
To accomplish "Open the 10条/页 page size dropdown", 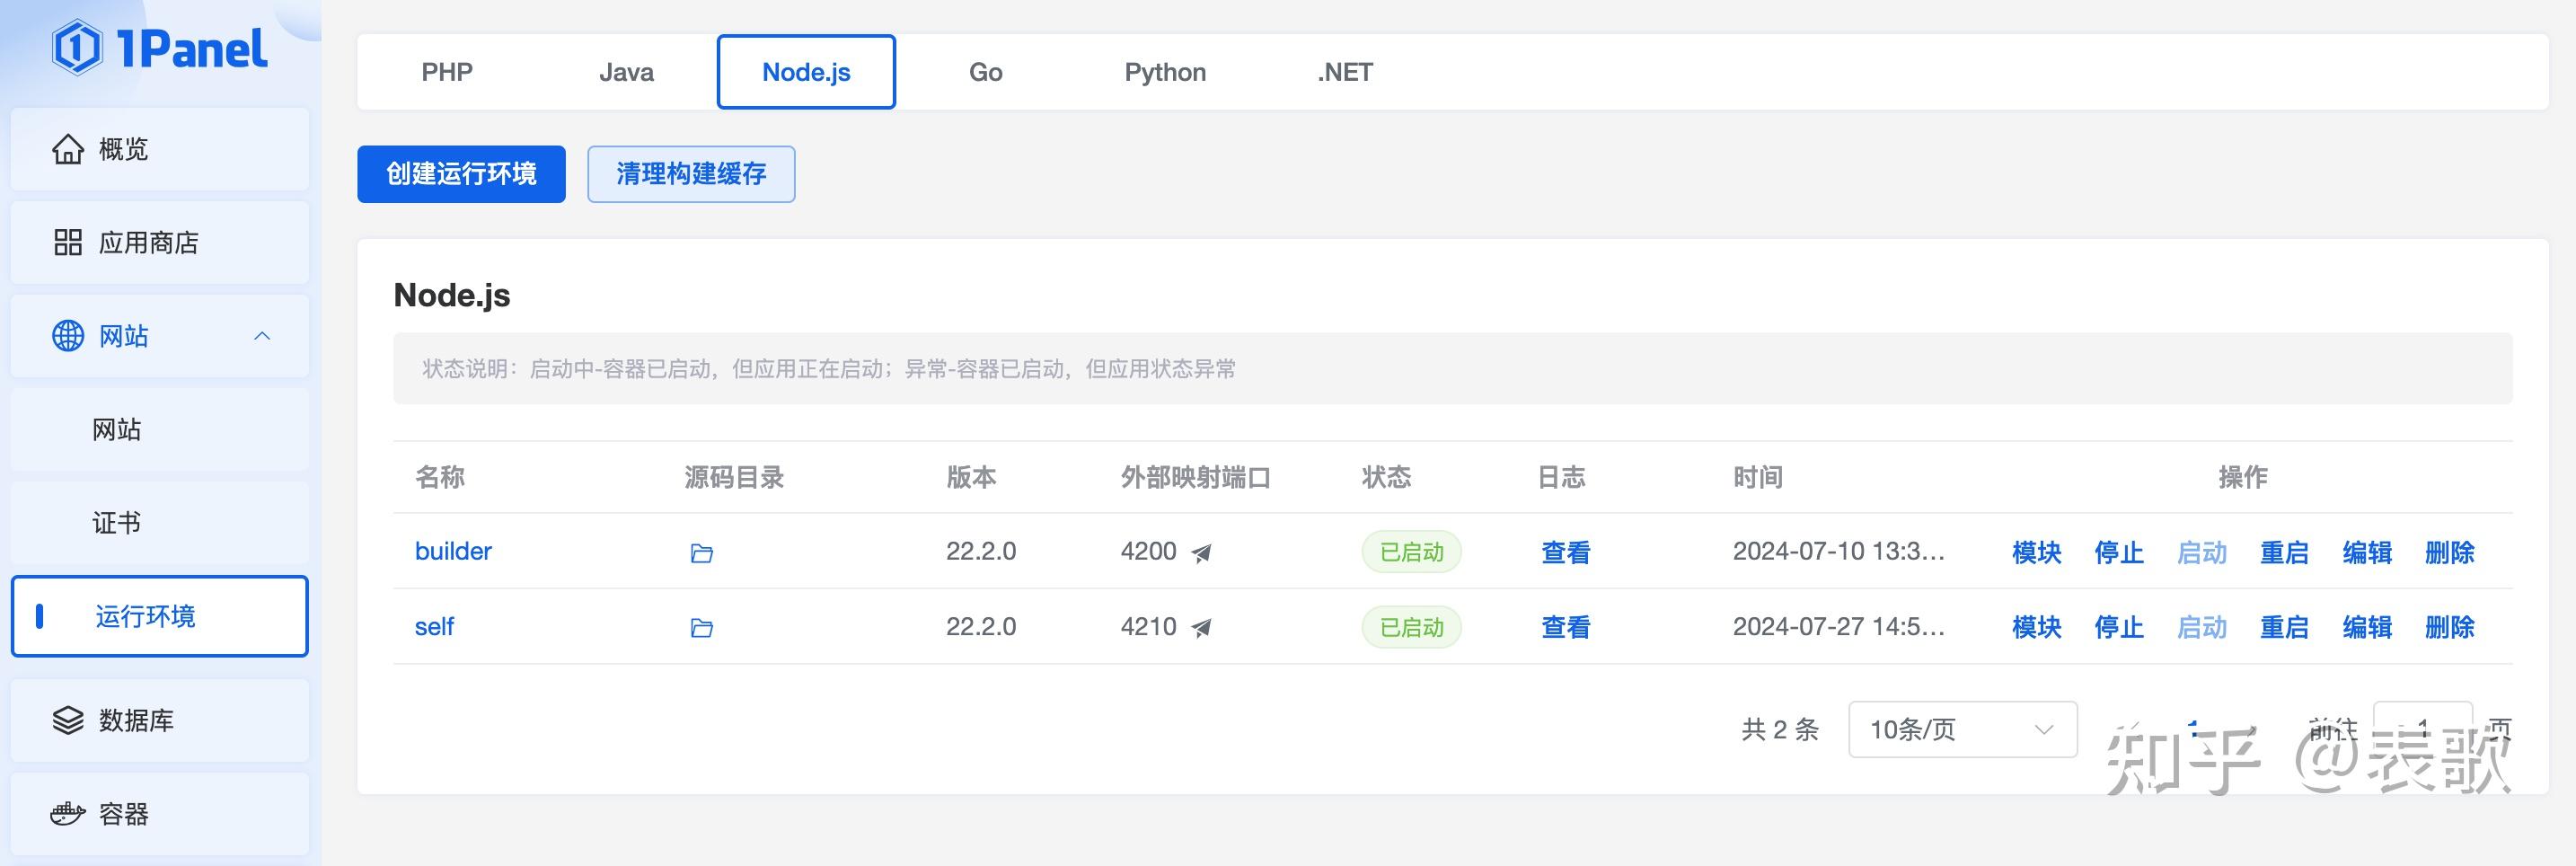I will [x=1962, y=729].
